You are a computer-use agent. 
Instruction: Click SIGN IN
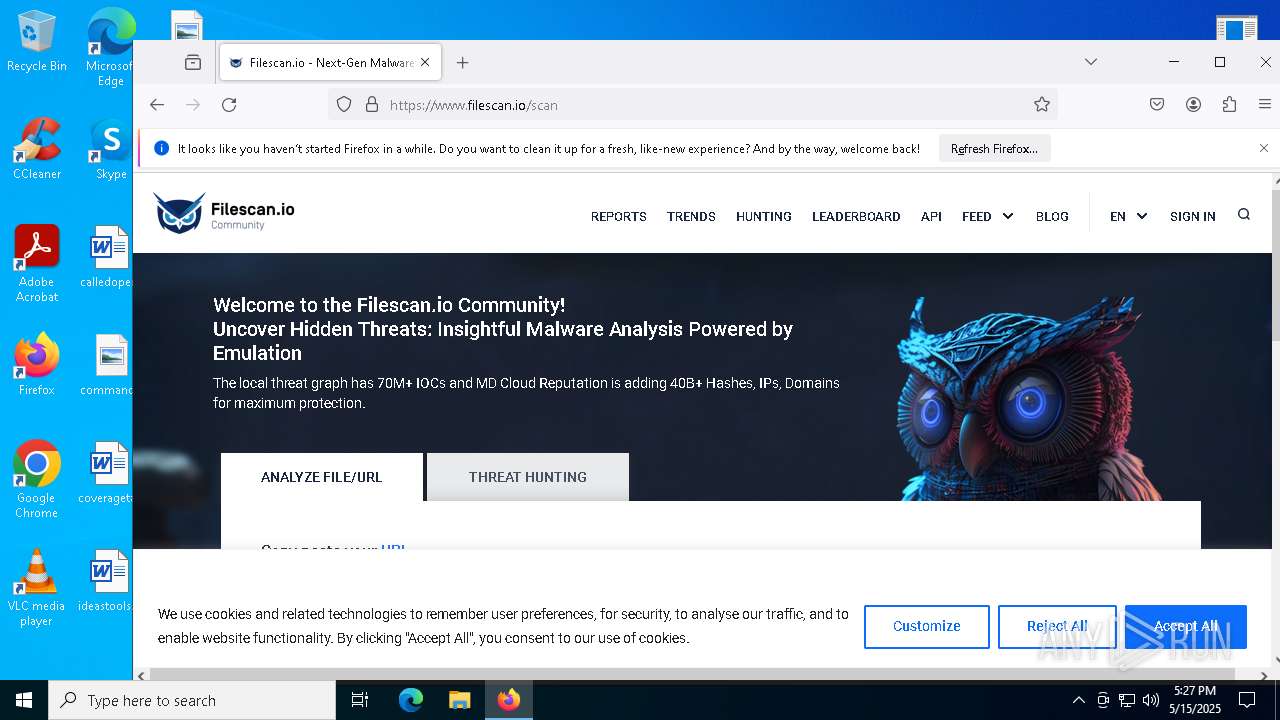click(1193, 216)
